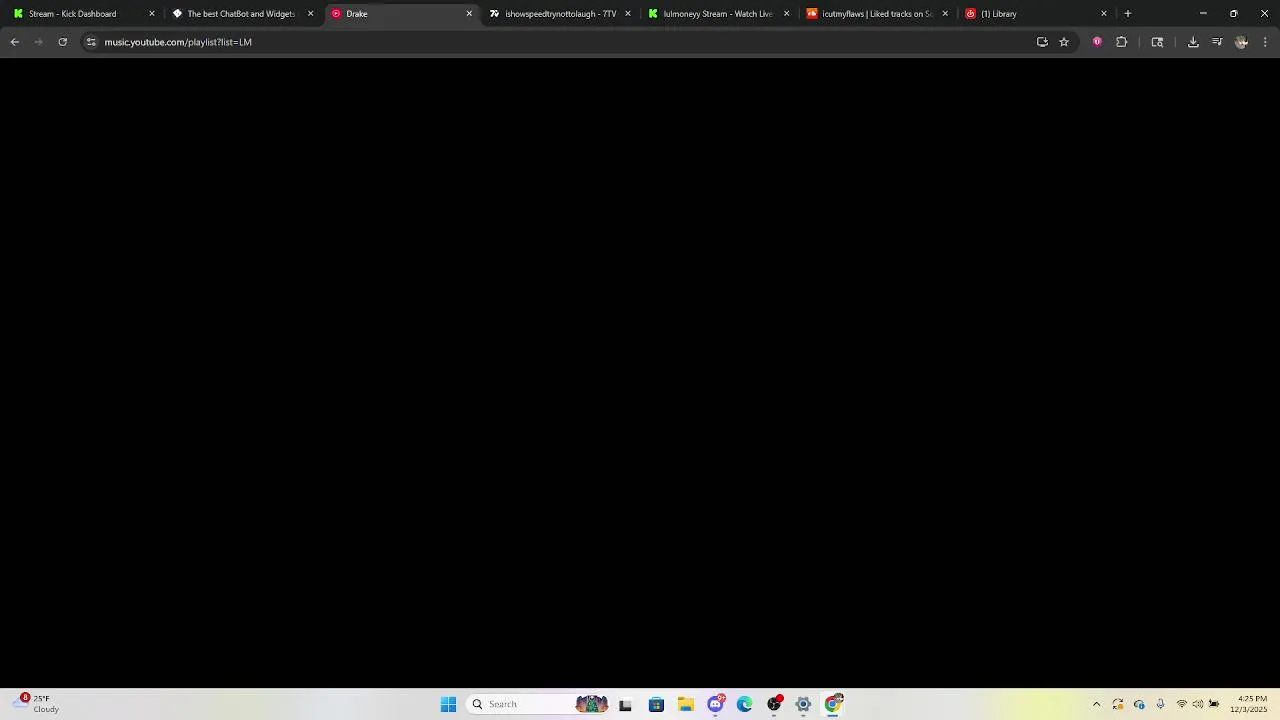Click the Chrome taskbar icon
This screenshot has width=1280, height=720.
(x=833, y=704)
